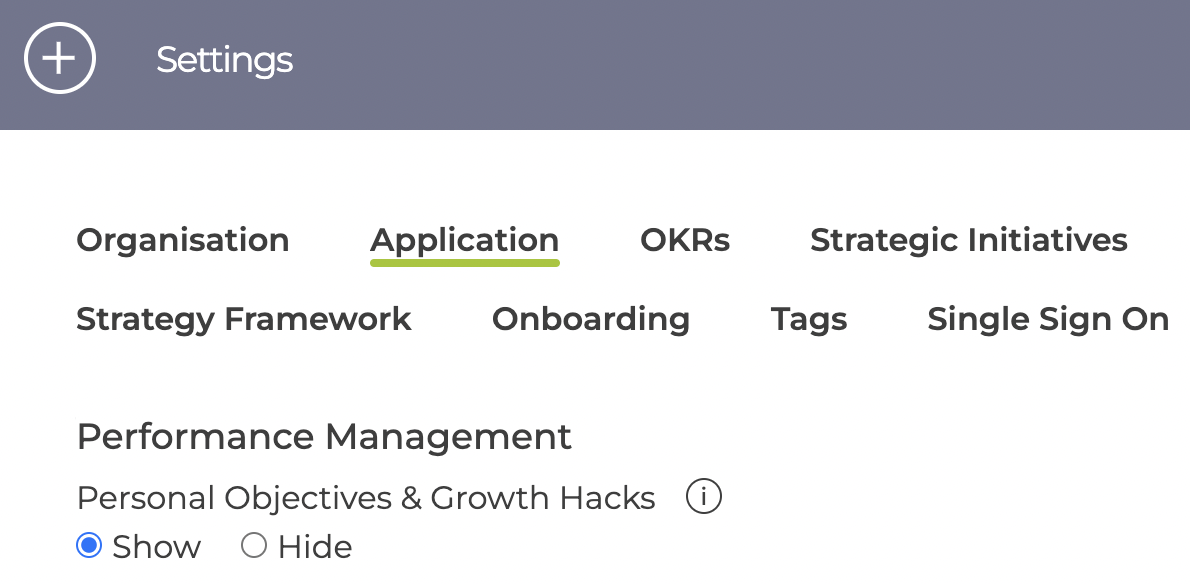Click the blank space right of Performance Management
1190x584 pixels.
coord(880,437)
